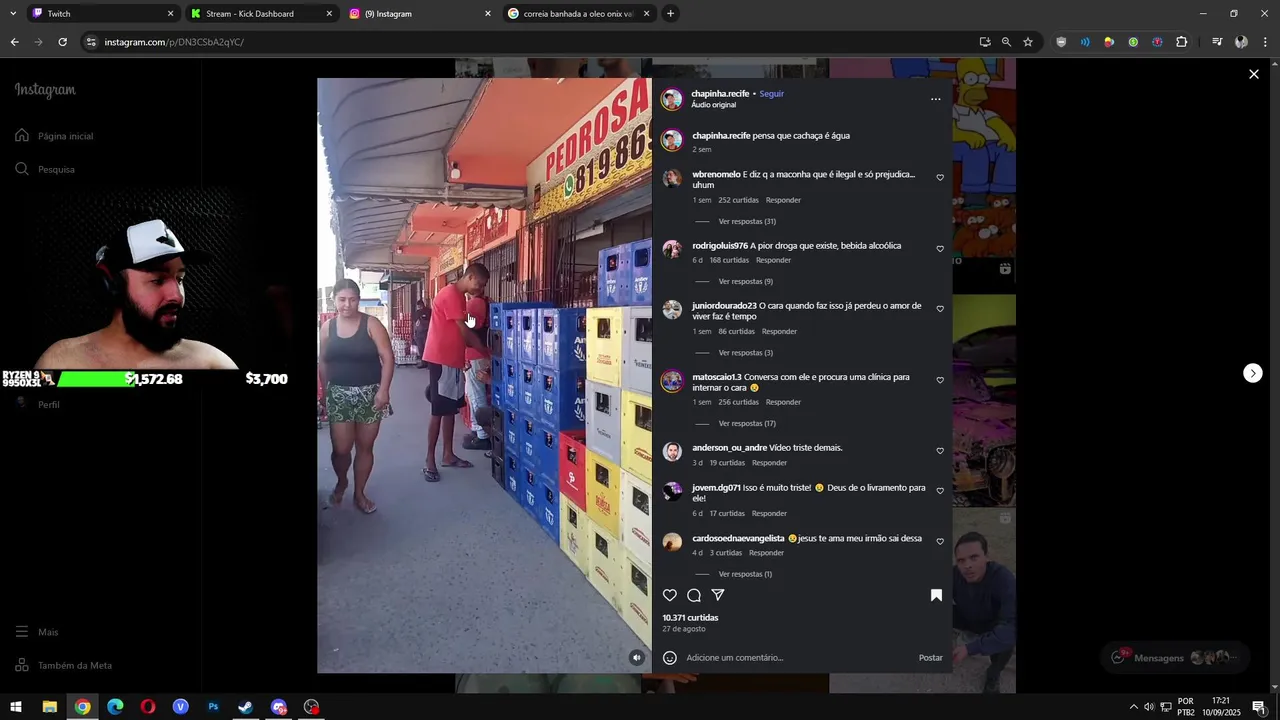Screen dimensions: 1280x720
Task: Open Chrome's three-dot menu
Action: click(x=1266, y=42)
